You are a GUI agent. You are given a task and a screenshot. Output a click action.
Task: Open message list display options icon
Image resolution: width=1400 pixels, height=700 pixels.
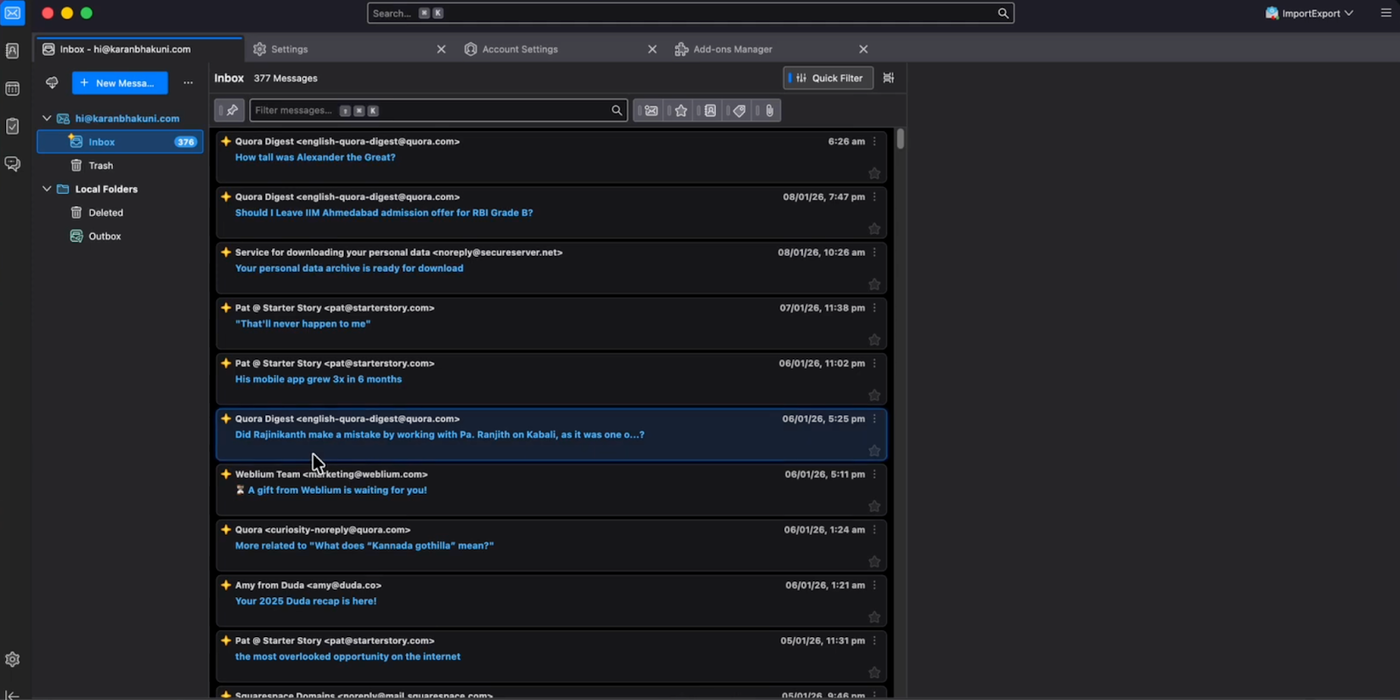(x=888, y=78)
